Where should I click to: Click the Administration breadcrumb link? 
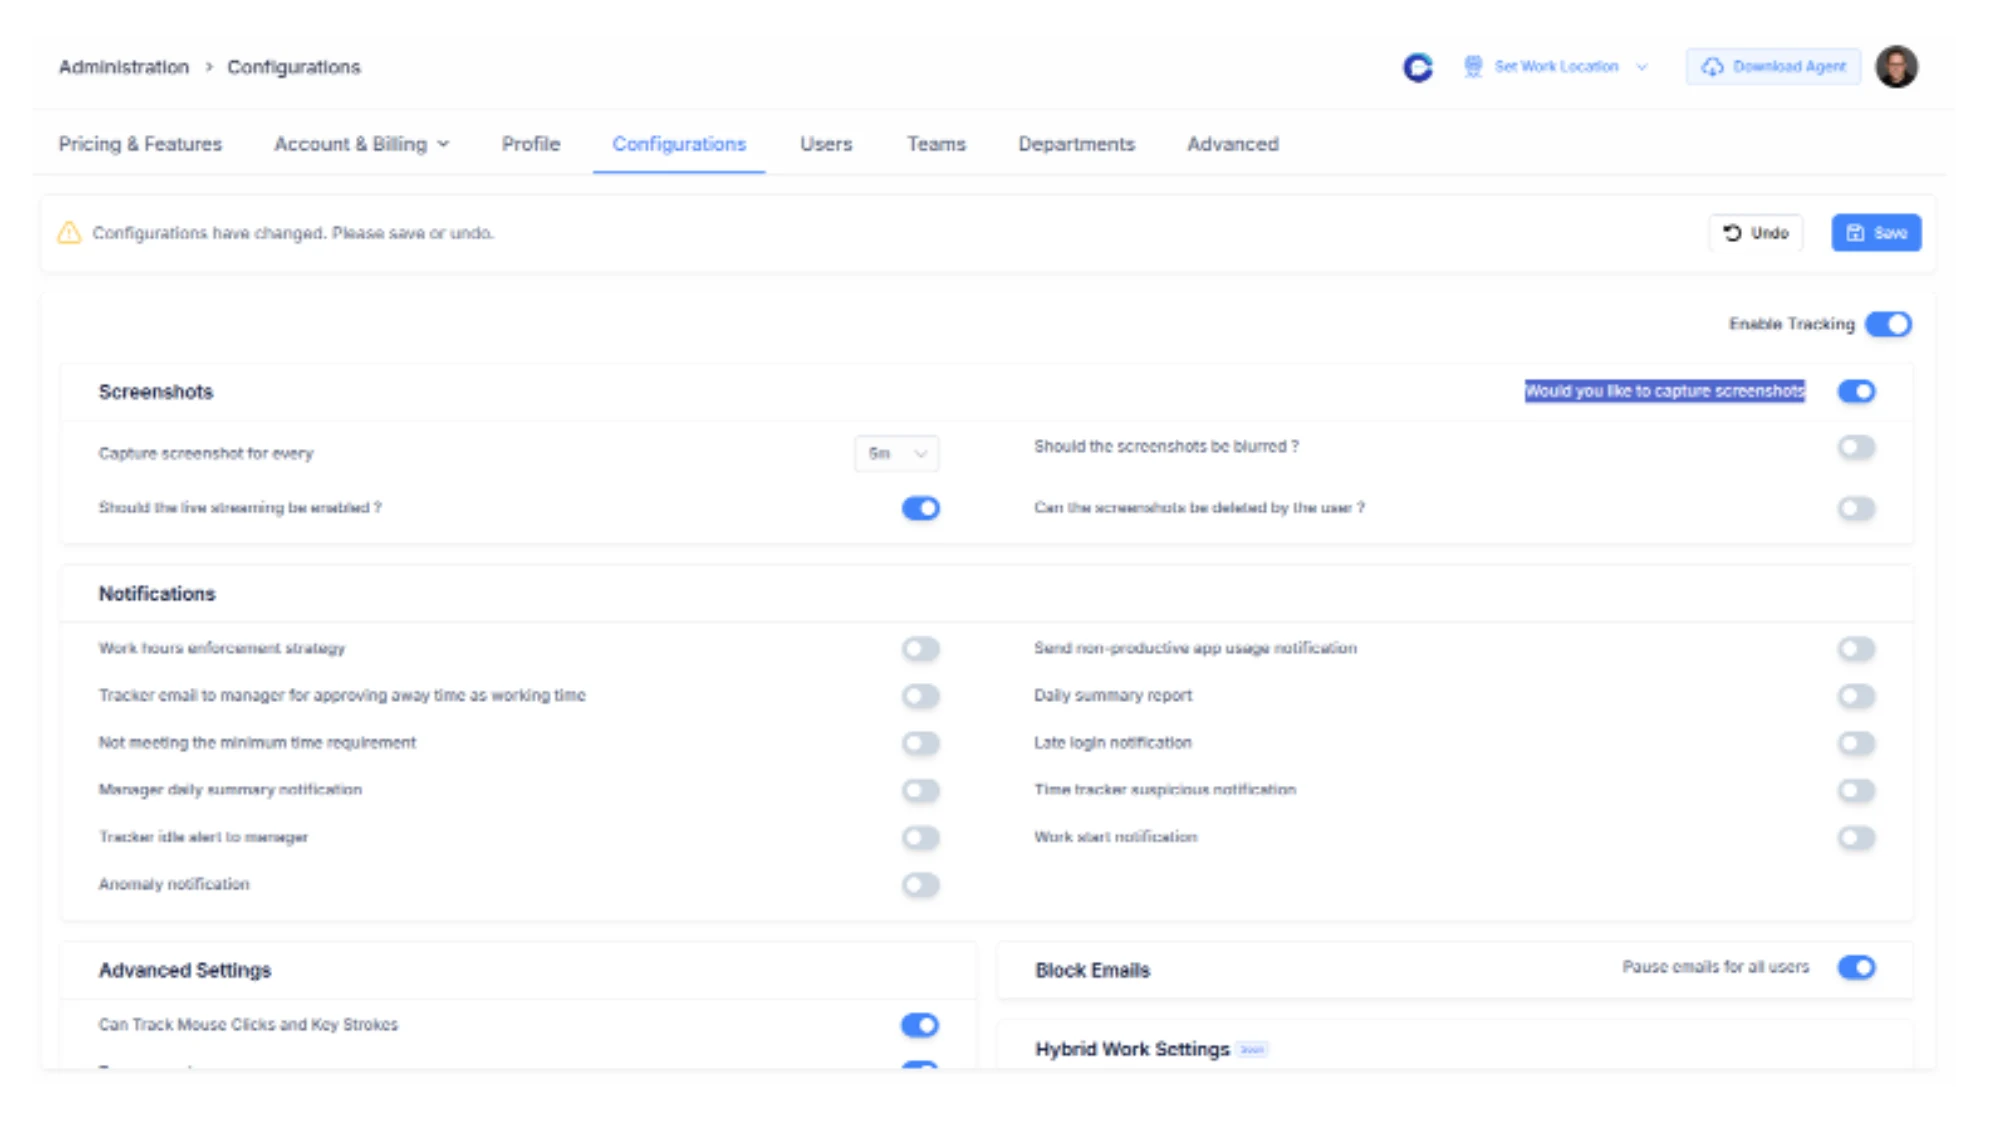[x=124, y=66]
